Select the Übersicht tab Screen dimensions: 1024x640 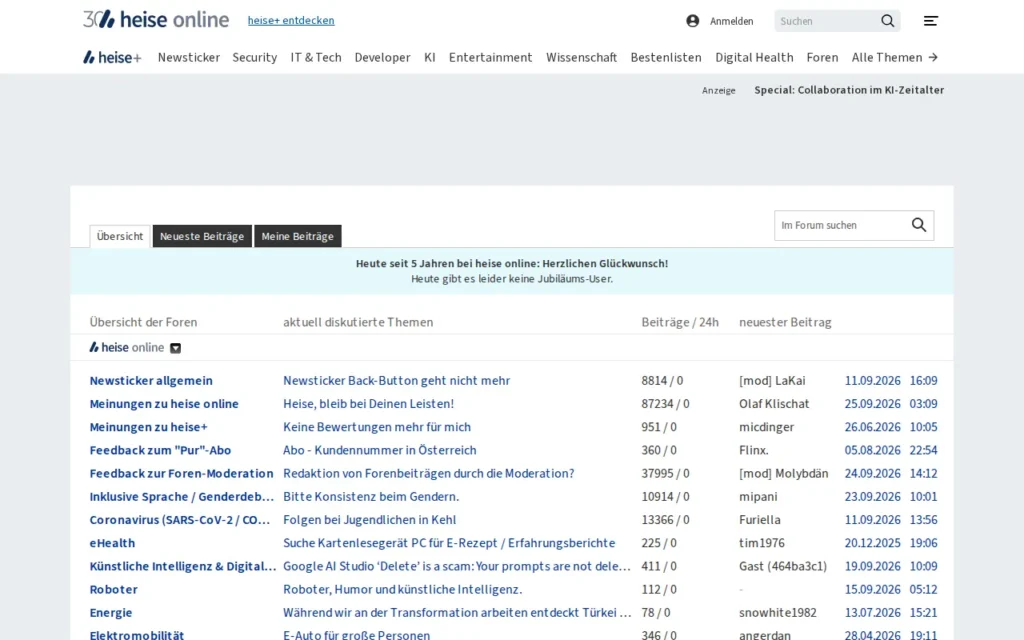tap(120, 236)
